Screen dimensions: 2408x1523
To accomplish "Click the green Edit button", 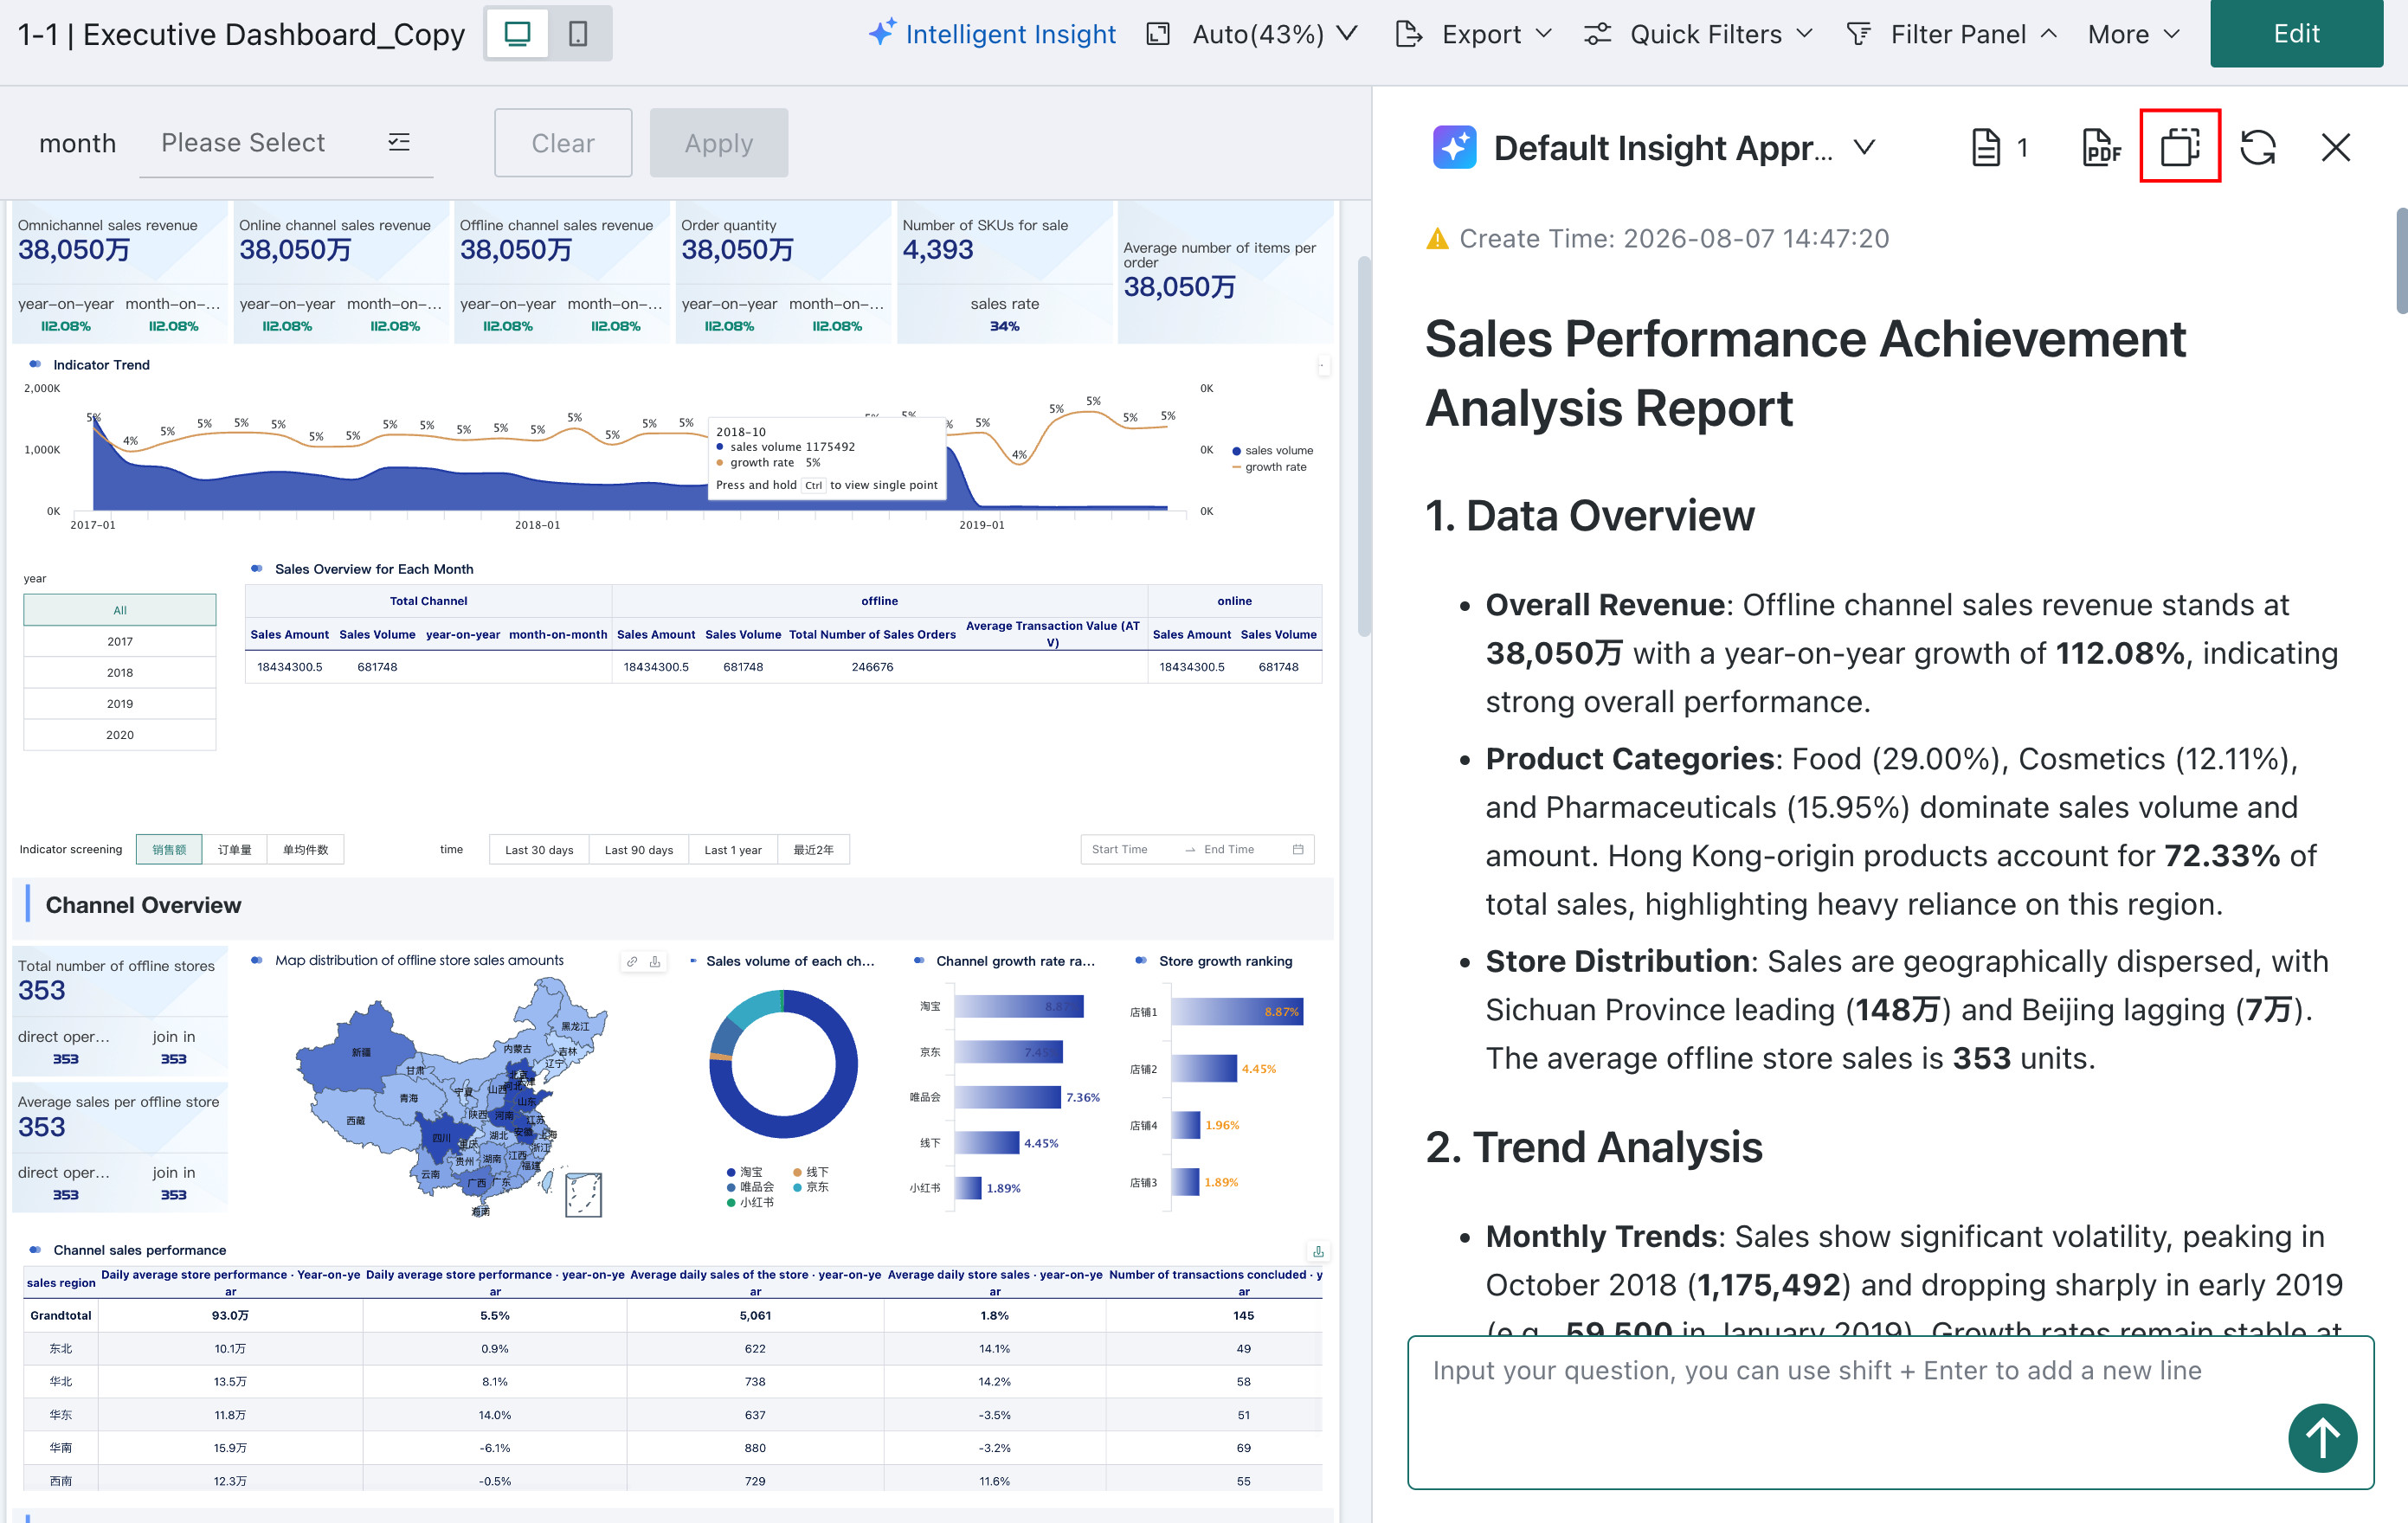I will tap(2295, 34).
